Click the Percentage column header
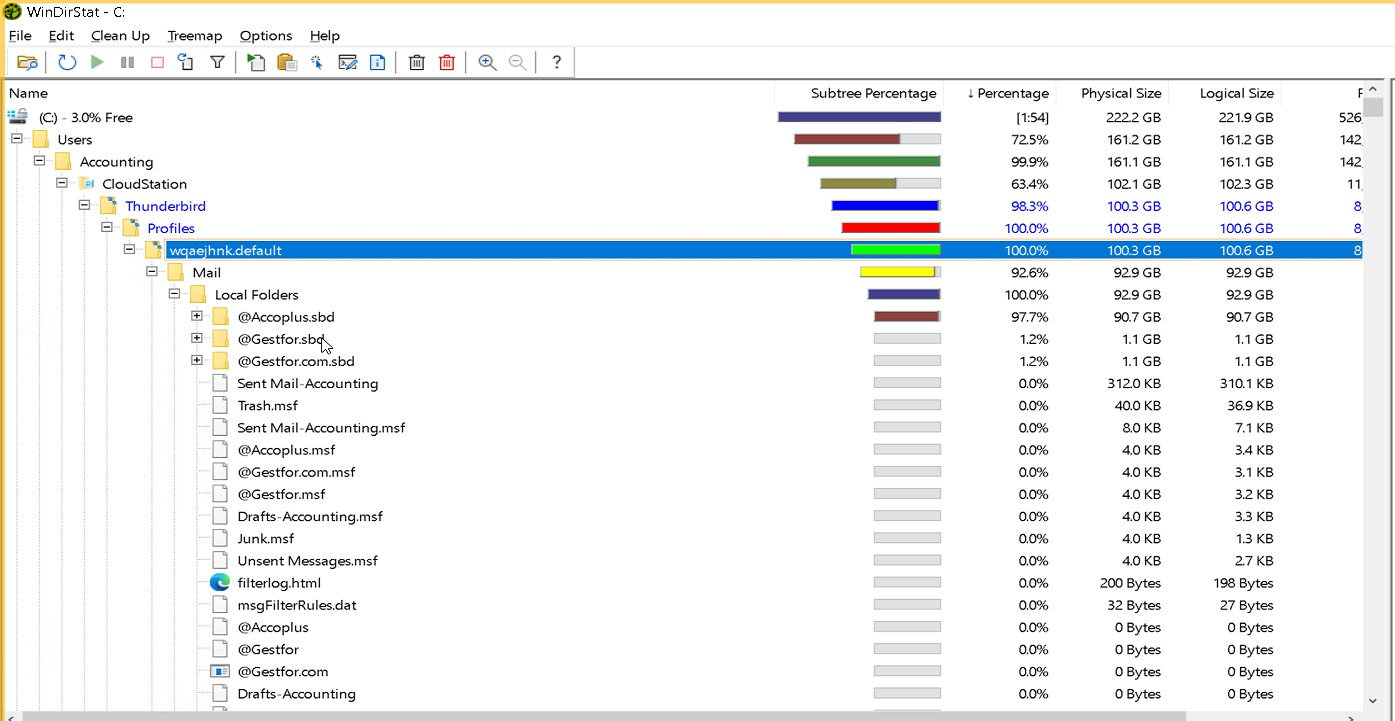The height and width of the screenshot is (721, 1395). (x=1000, y=93)
